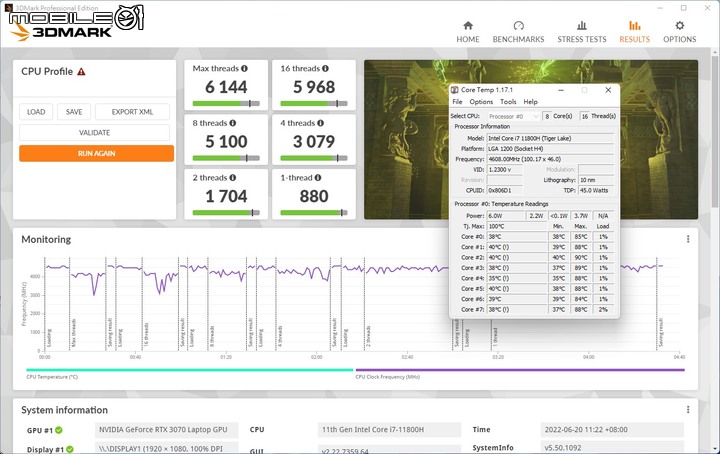Image resolution: width=720 pixels, height=454 pixels.
Task: Switch to STRESS TESTS tab
Action: tap(581, 32)
